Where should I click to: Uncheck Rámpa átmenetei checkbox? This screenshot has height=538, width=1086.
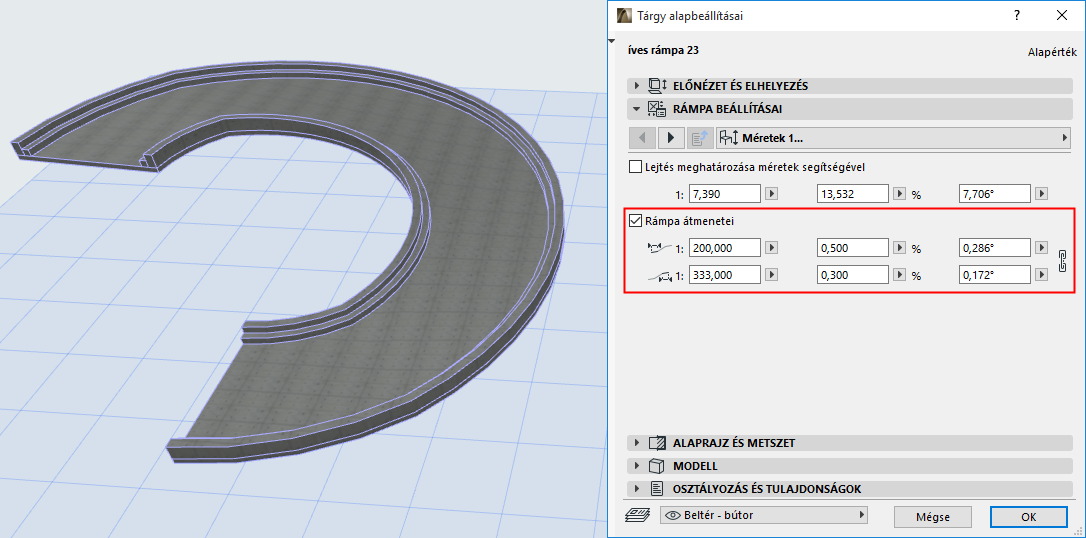[634, 222]
